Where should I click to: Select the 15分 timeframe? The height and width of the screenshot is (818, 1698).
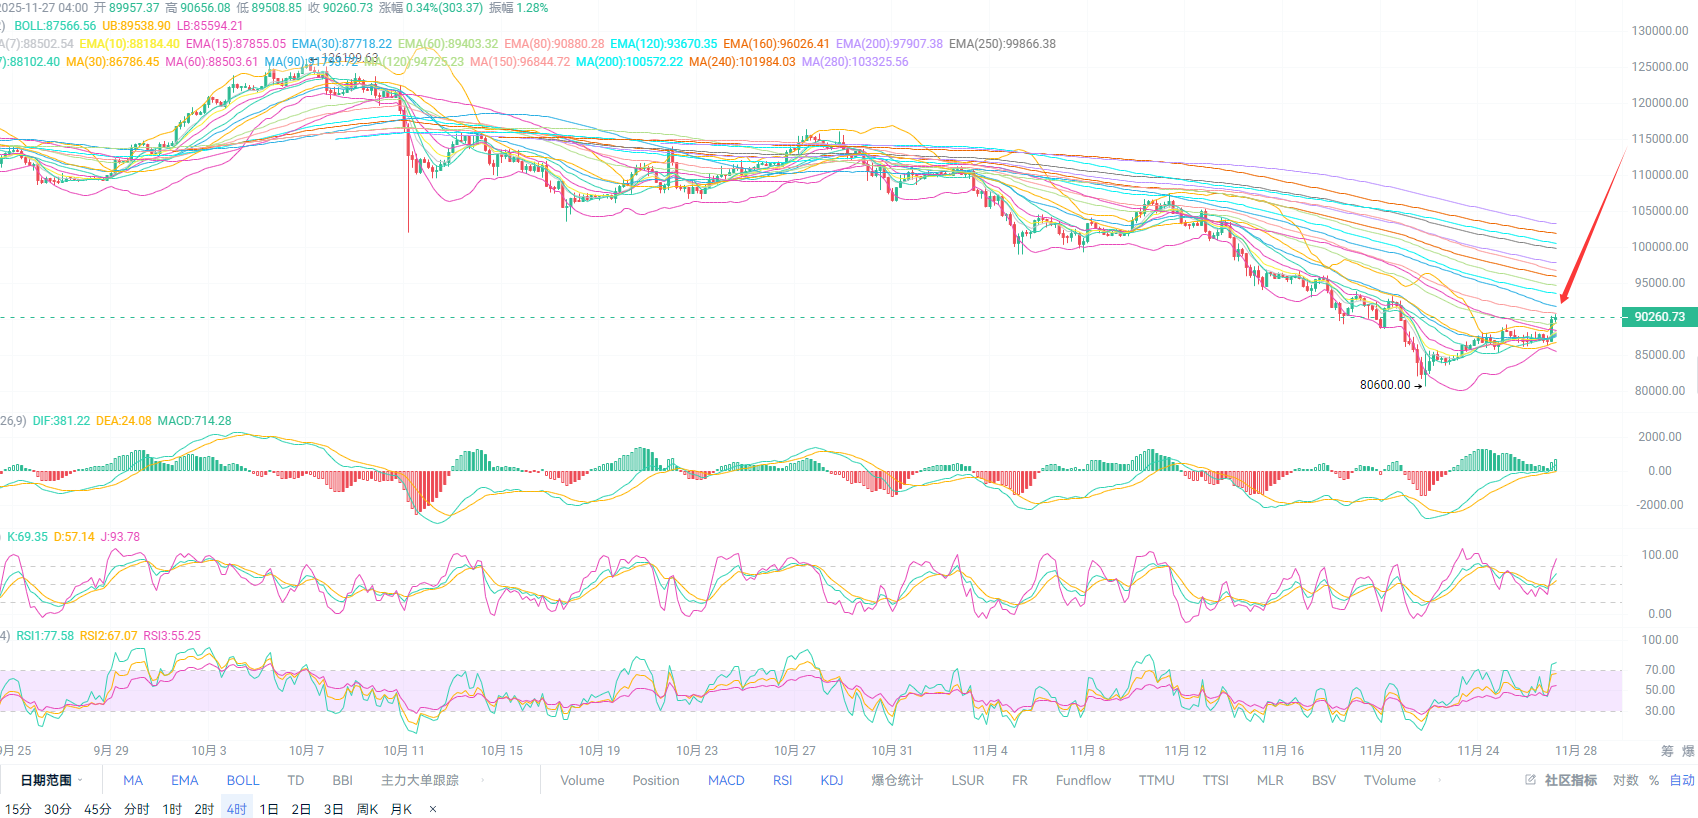pos(18,809)
